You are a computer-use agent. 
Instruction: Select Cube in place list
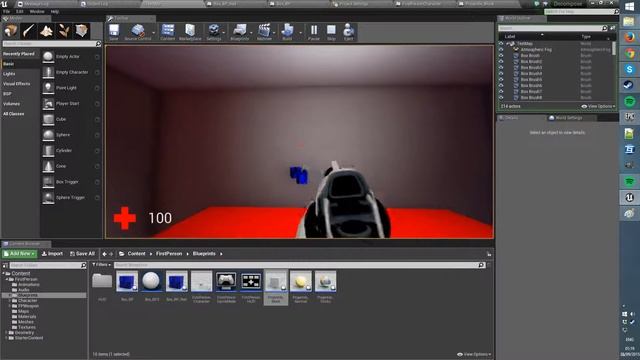point(71,119)
